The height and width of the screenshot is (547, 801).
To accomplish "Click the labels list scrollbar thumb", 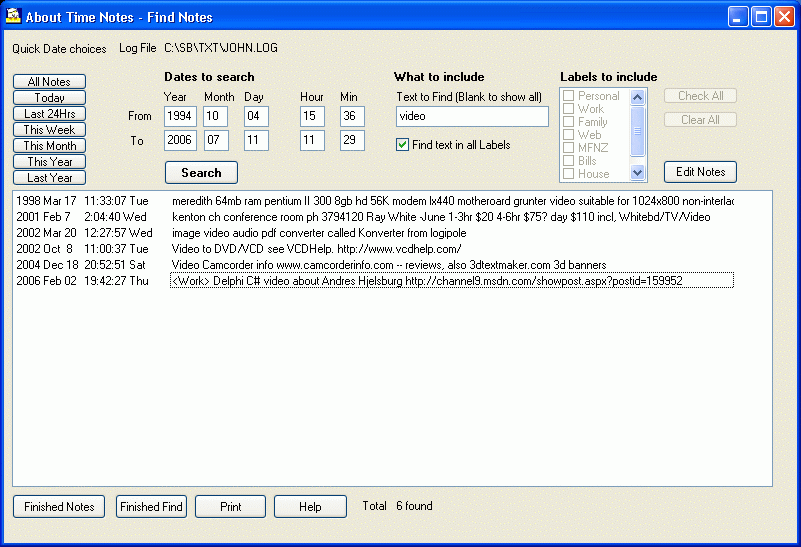I will 638,131.
